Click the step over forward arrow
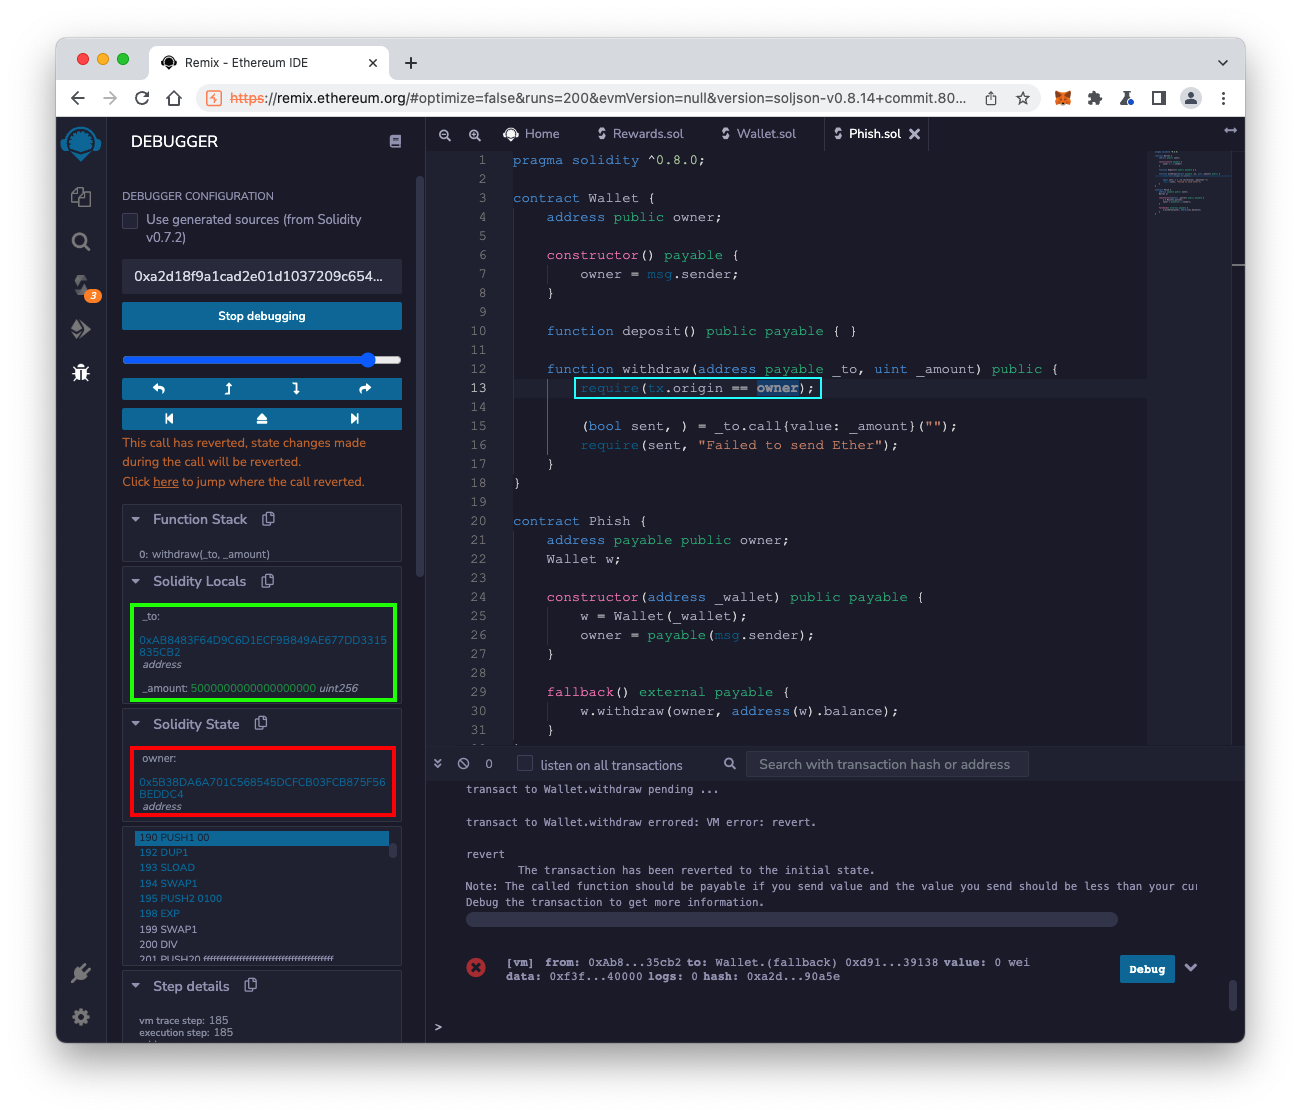The width and height of the screenshot is (1301, 1117). [365, 389]
